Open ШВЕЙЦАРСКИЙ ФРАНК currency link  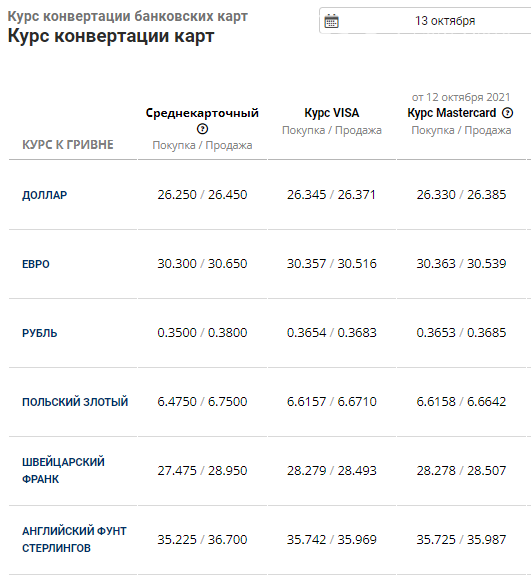[x=63, y=471]
